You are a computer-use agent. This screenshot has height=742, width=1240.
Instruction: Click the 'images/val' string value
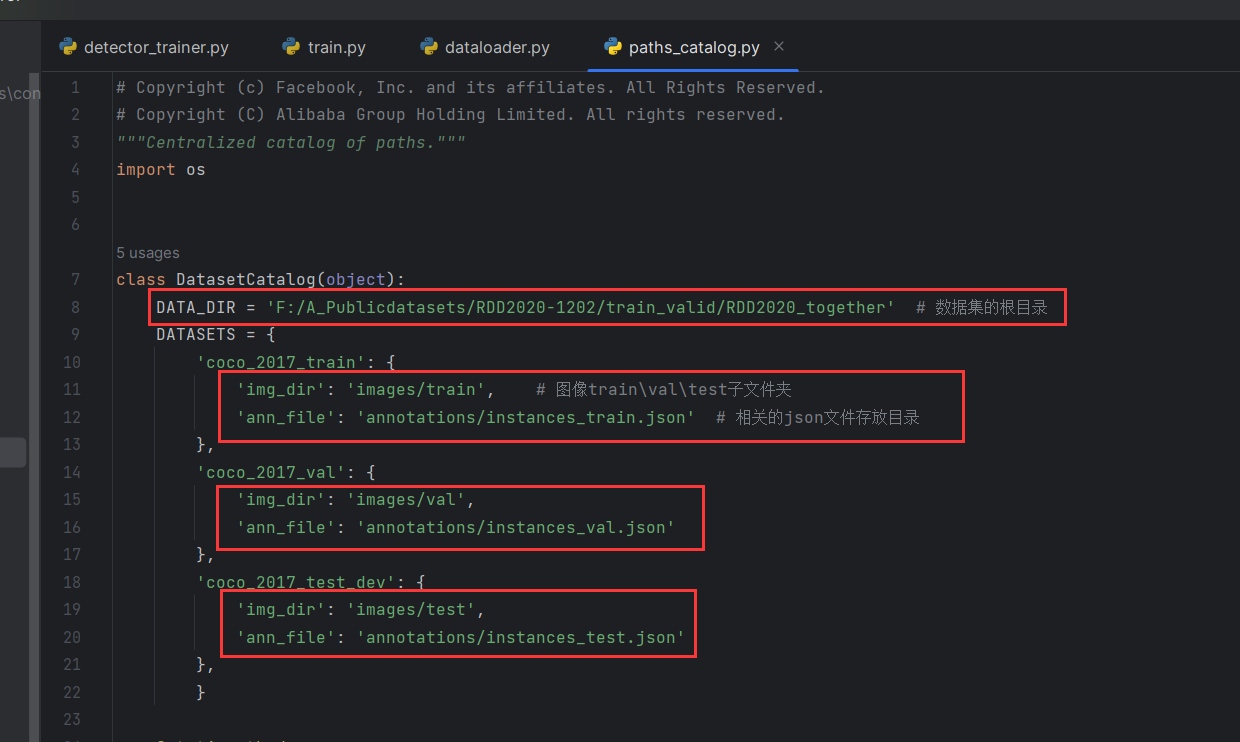[x=406, y=499]
